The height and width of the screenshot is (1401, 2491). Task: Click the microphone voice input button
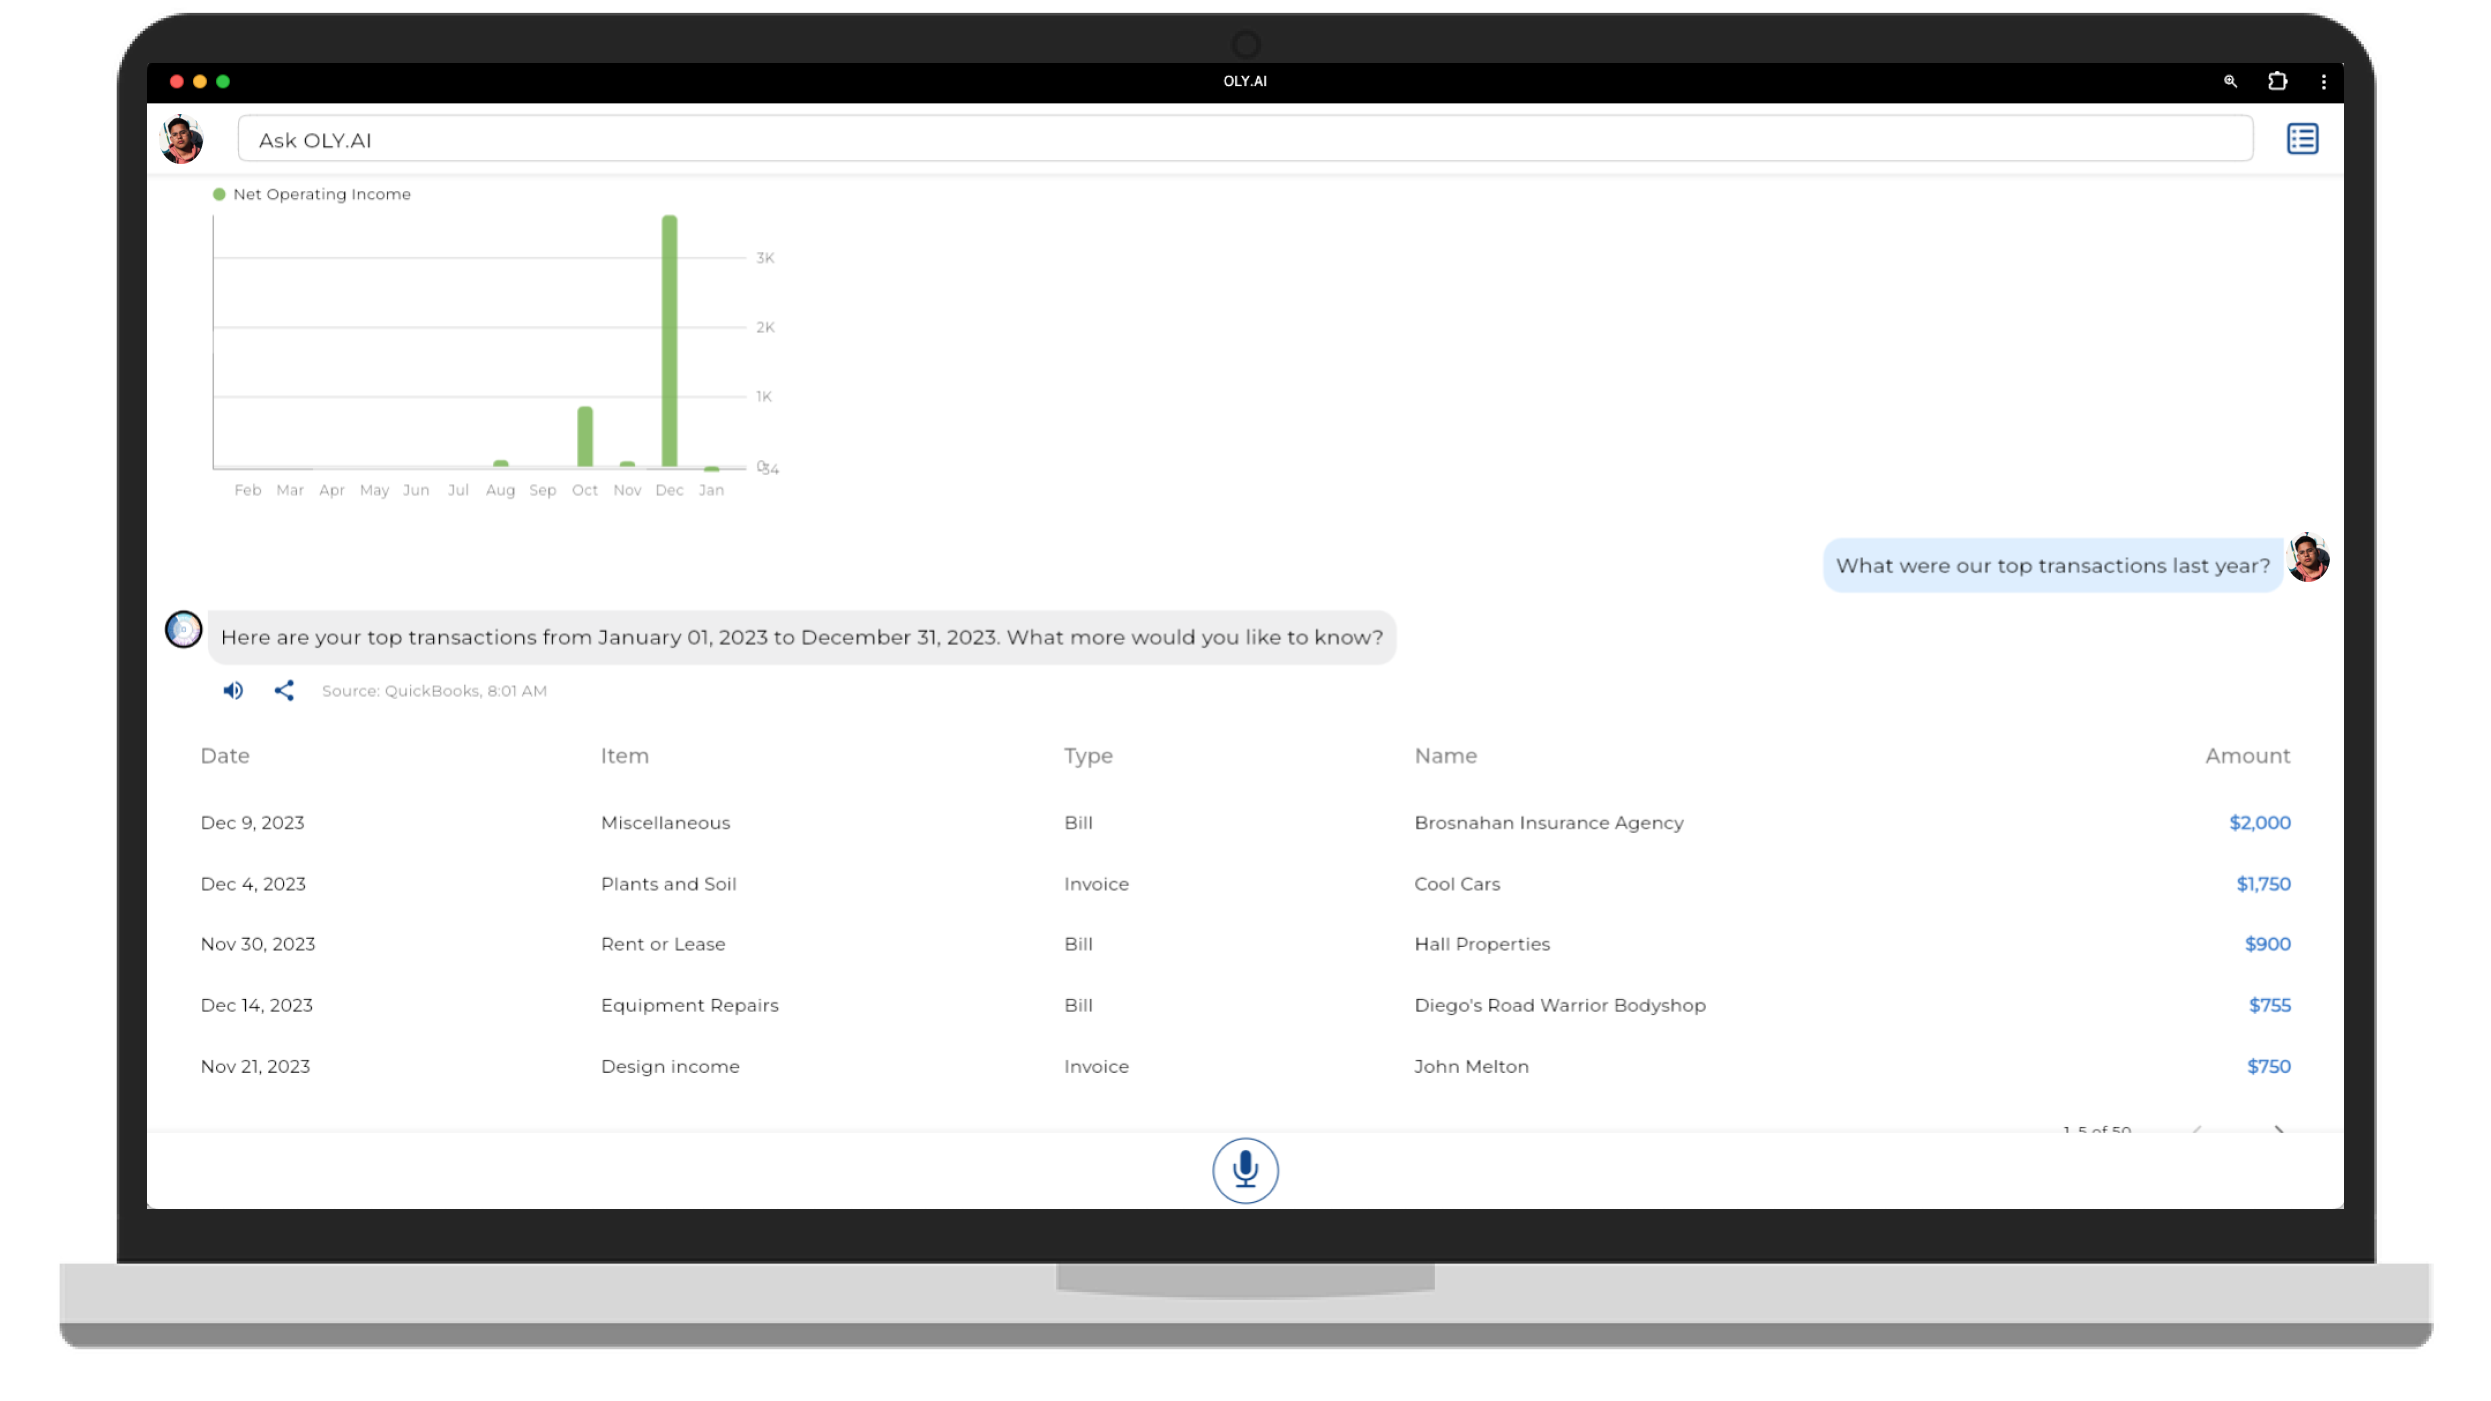pyautogui.click(x=1245, y=1169)
